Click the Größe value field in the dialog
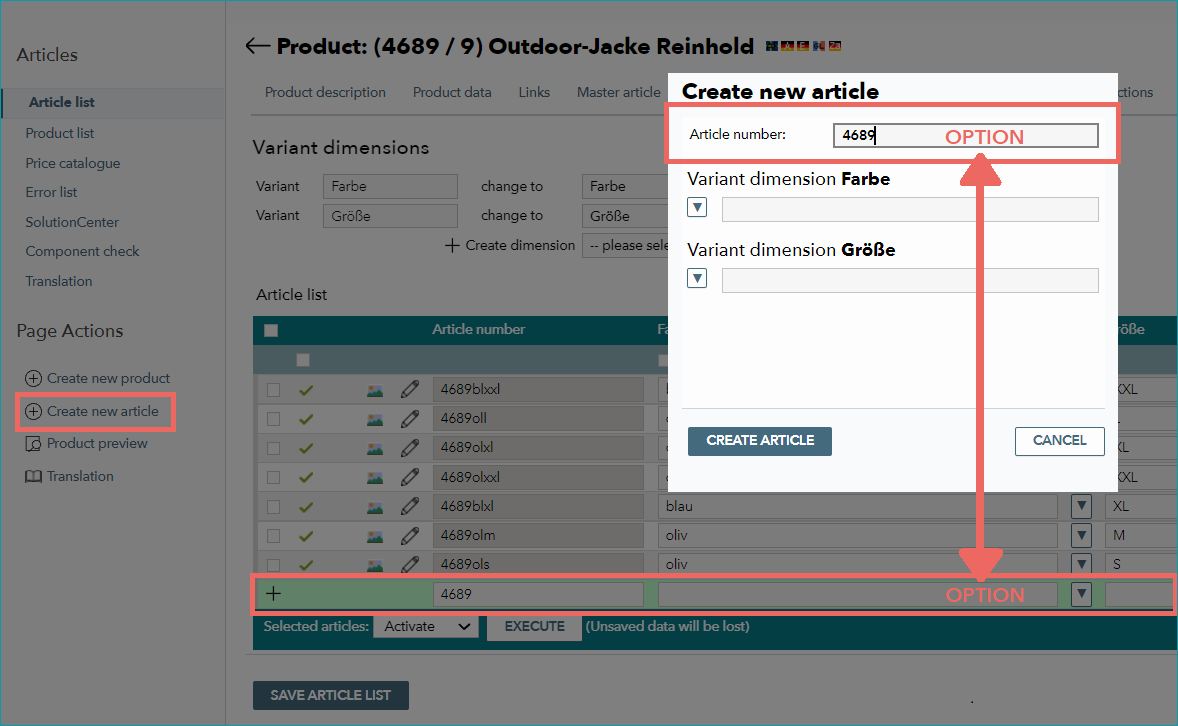 [x=910, y=280]
